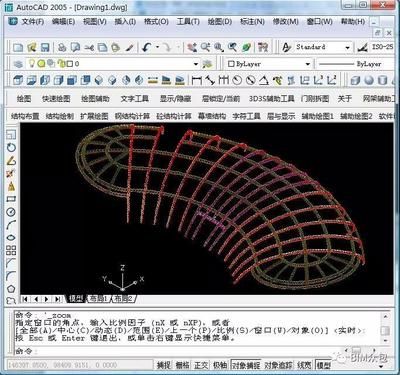Toggle 对象追踪 object tracking in status bar

[278, 365]
